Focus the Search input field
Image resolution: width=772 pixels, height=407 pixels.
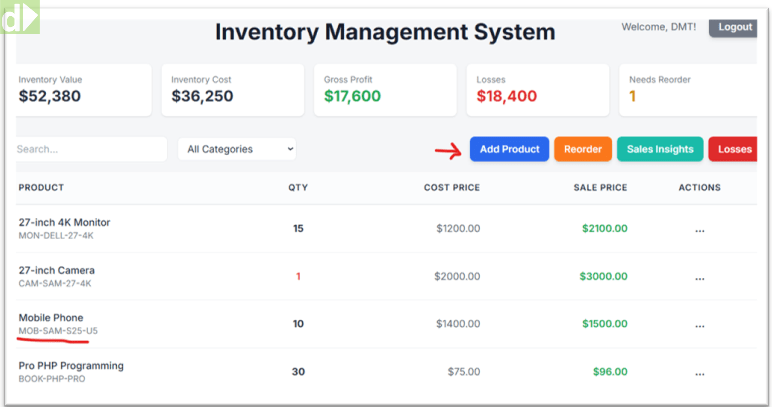[x=89, y=149]
